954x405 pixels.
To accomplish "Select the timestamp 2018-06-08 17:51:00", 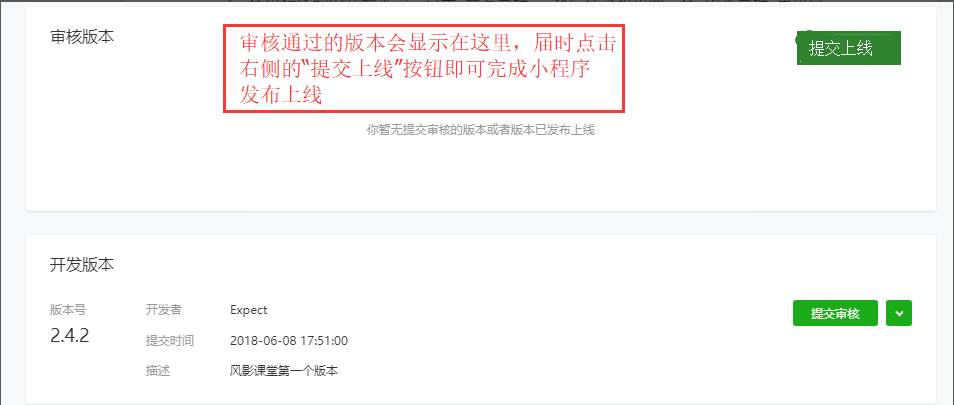I will pos(289,341).
